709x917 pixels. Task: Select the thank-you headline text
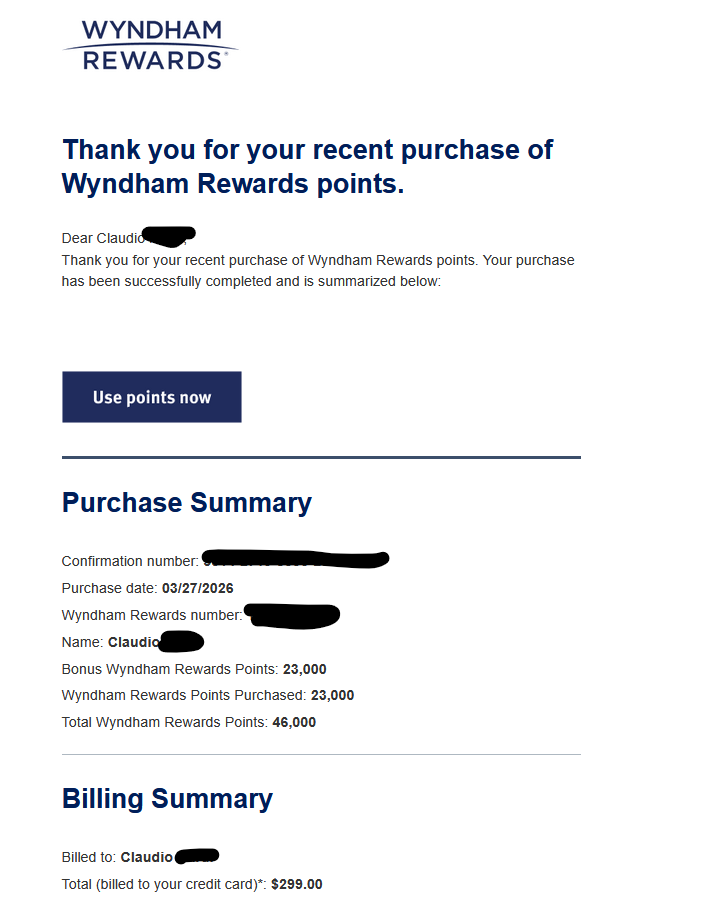pos(307,167)
